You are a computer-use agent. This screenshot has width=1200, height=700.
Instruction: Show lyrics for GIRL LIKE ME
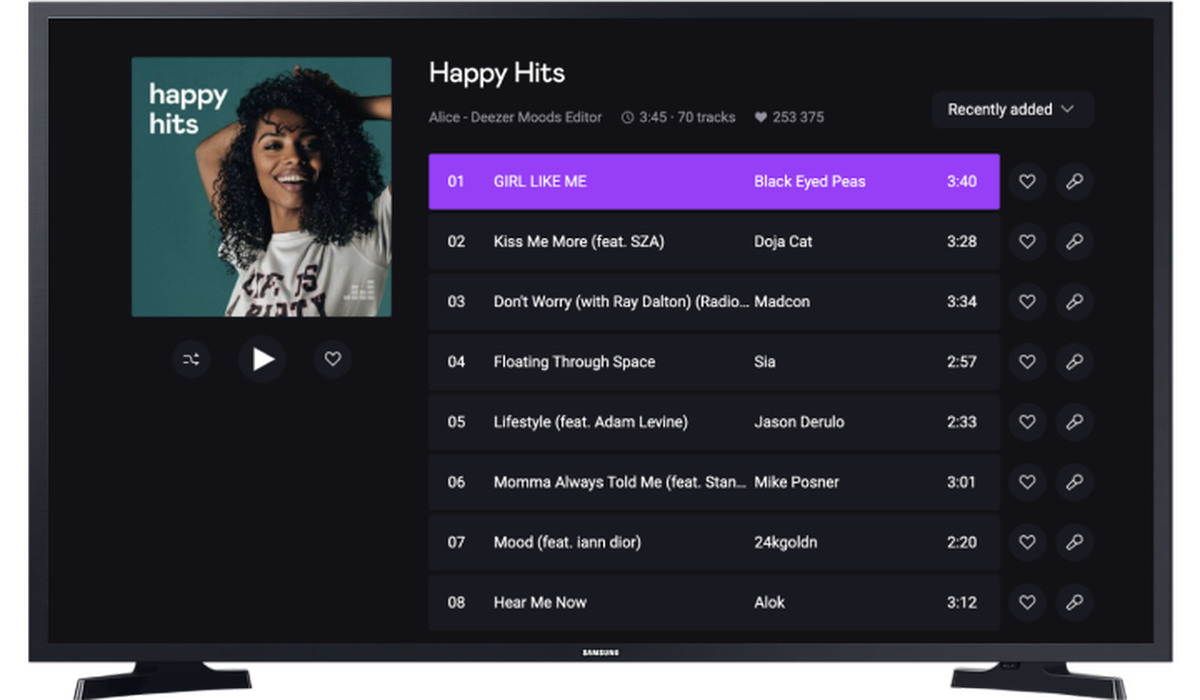[1074, 182]
